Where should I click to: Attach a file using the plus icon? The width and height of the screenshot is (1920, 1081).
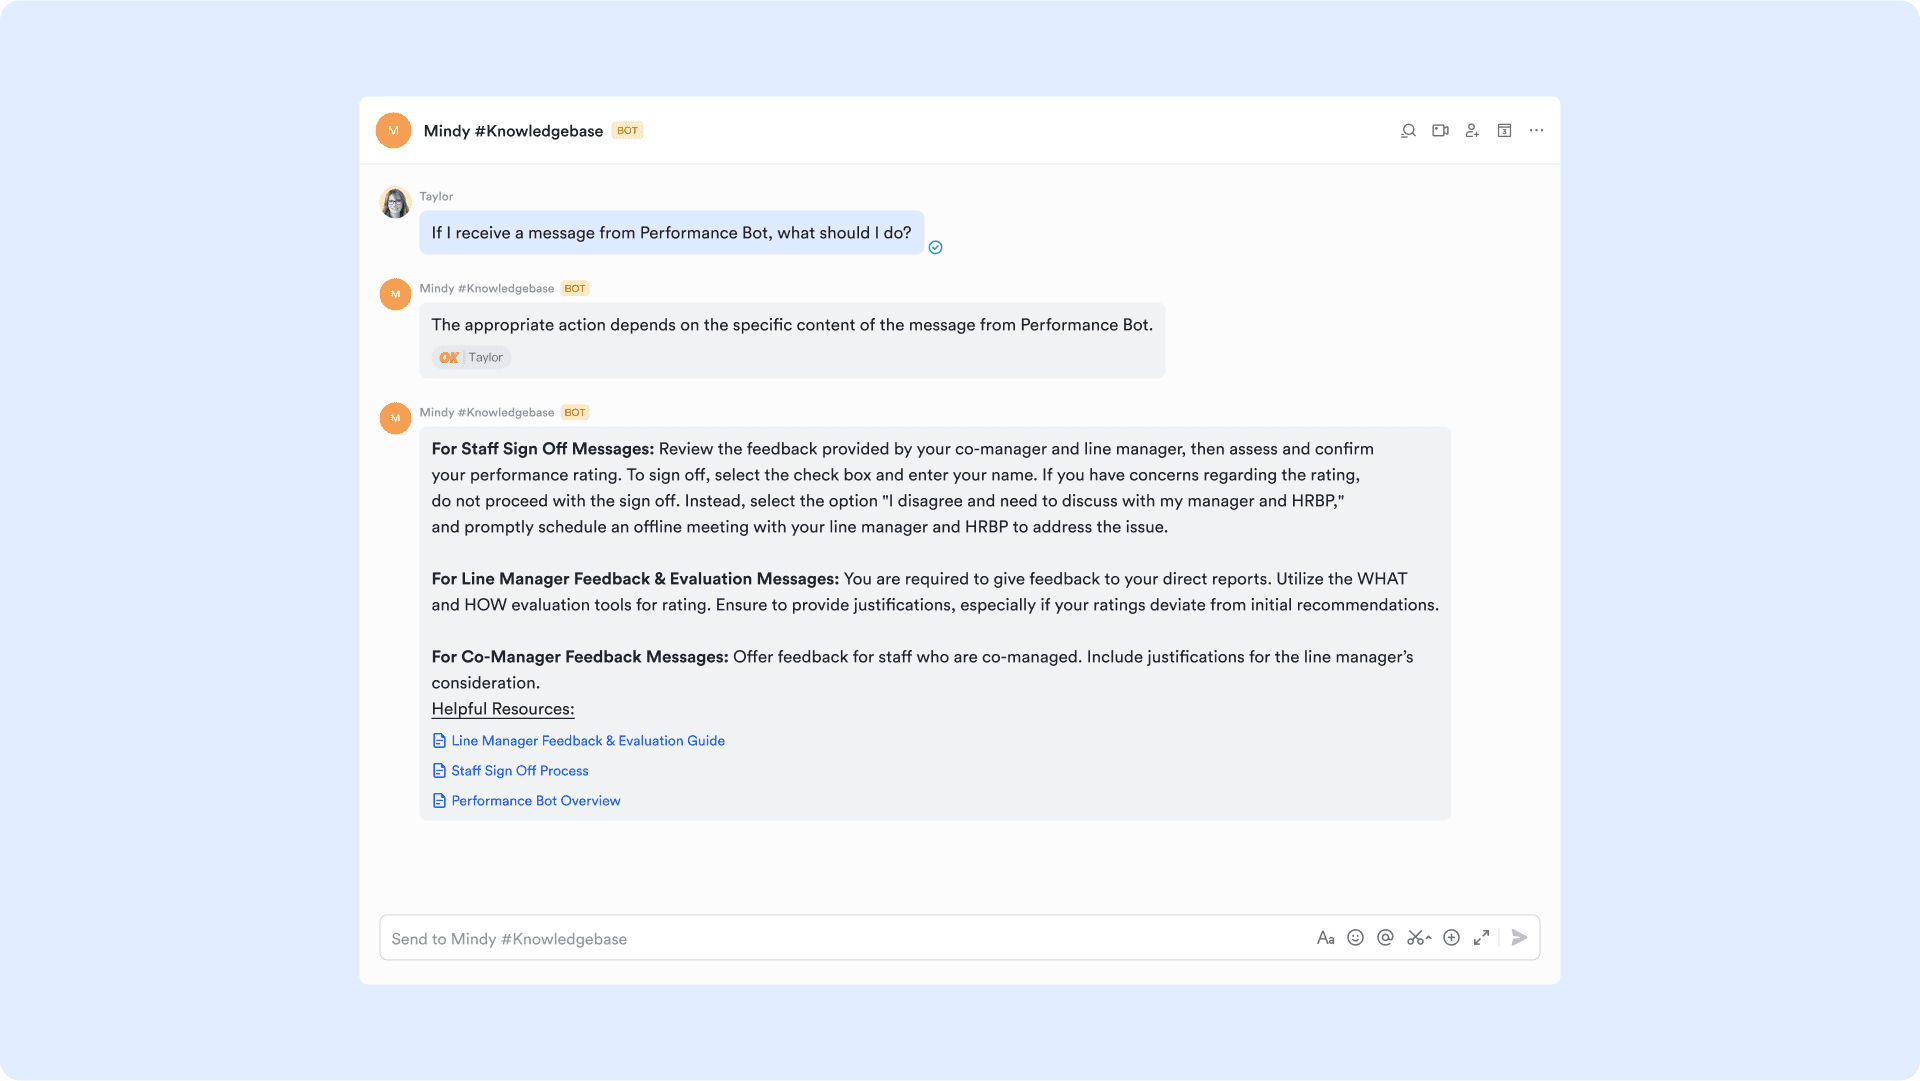tap(1451, 938)
